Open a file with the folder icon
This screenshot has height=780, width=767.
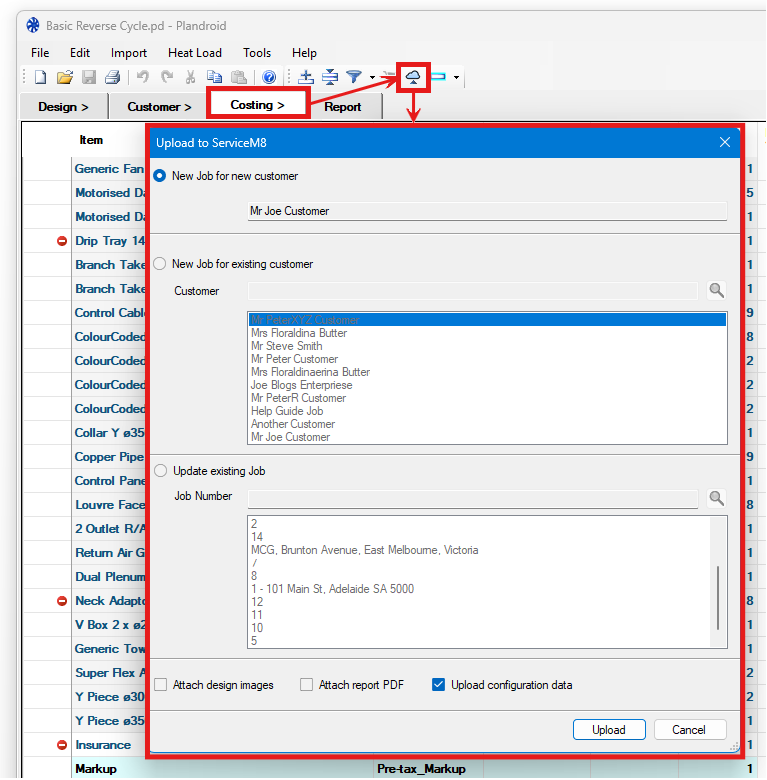click(x=65, y=77)
